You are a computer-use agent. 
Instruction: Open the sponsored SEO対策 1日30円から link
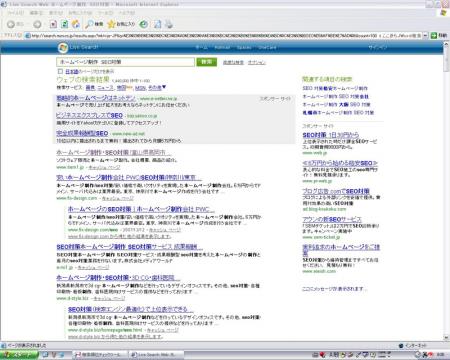pyautogui.click(x=330, y=135)
